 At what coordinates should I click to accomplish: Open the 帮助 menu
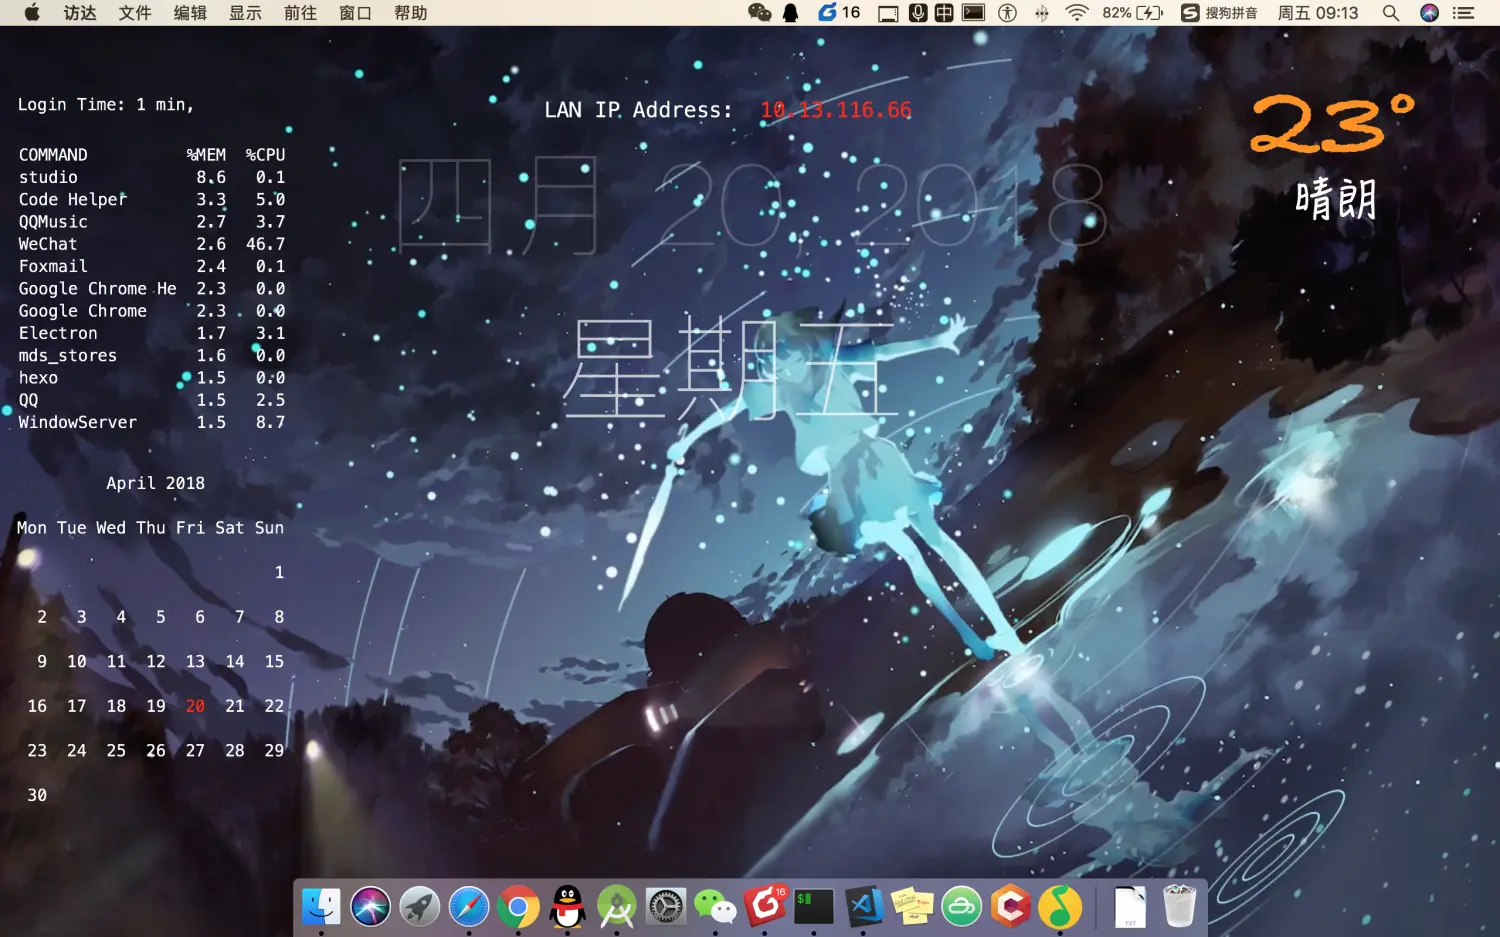[411, 13]
